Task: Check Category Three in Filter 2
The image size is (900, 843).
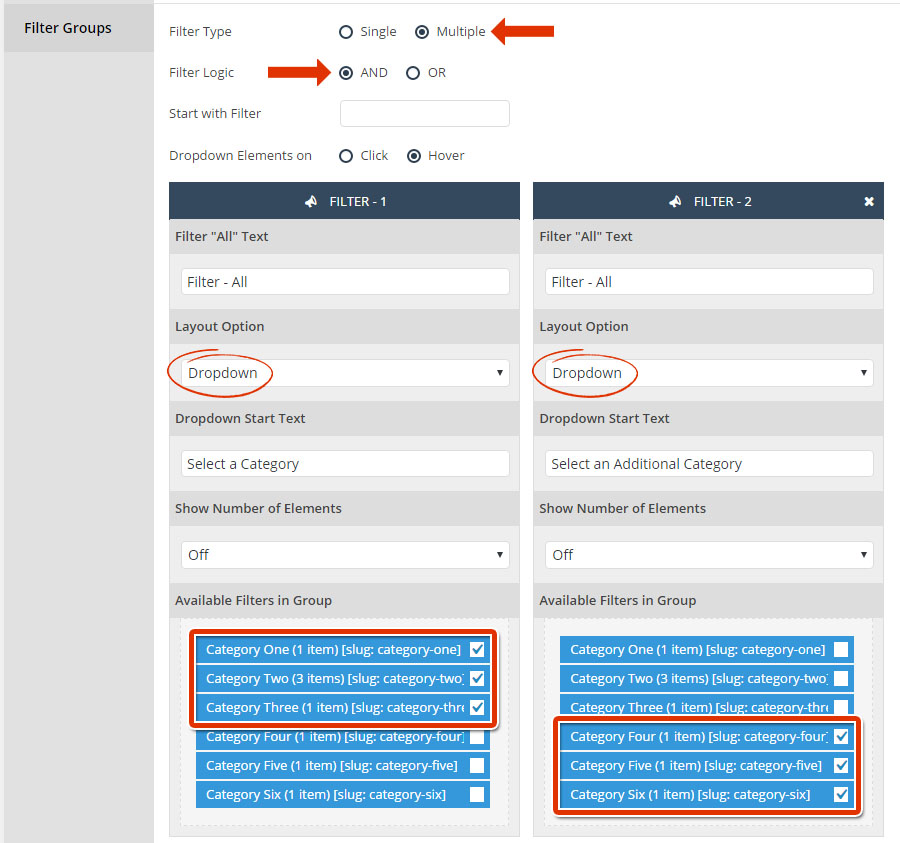Action: coord(841,706)
